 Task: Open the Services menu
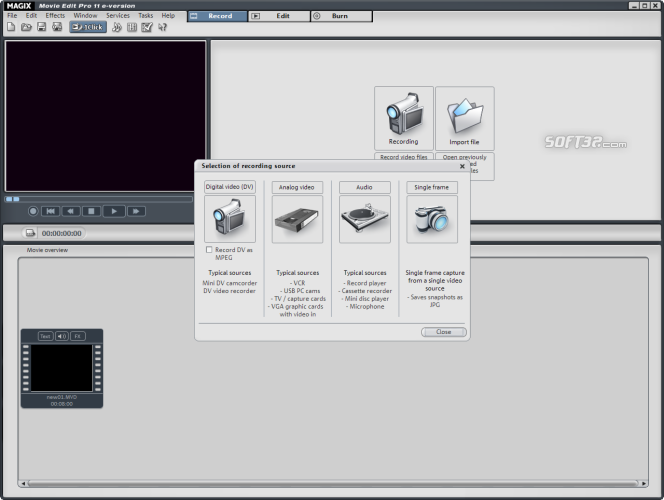pyautogui.click(x=118, y=16)
